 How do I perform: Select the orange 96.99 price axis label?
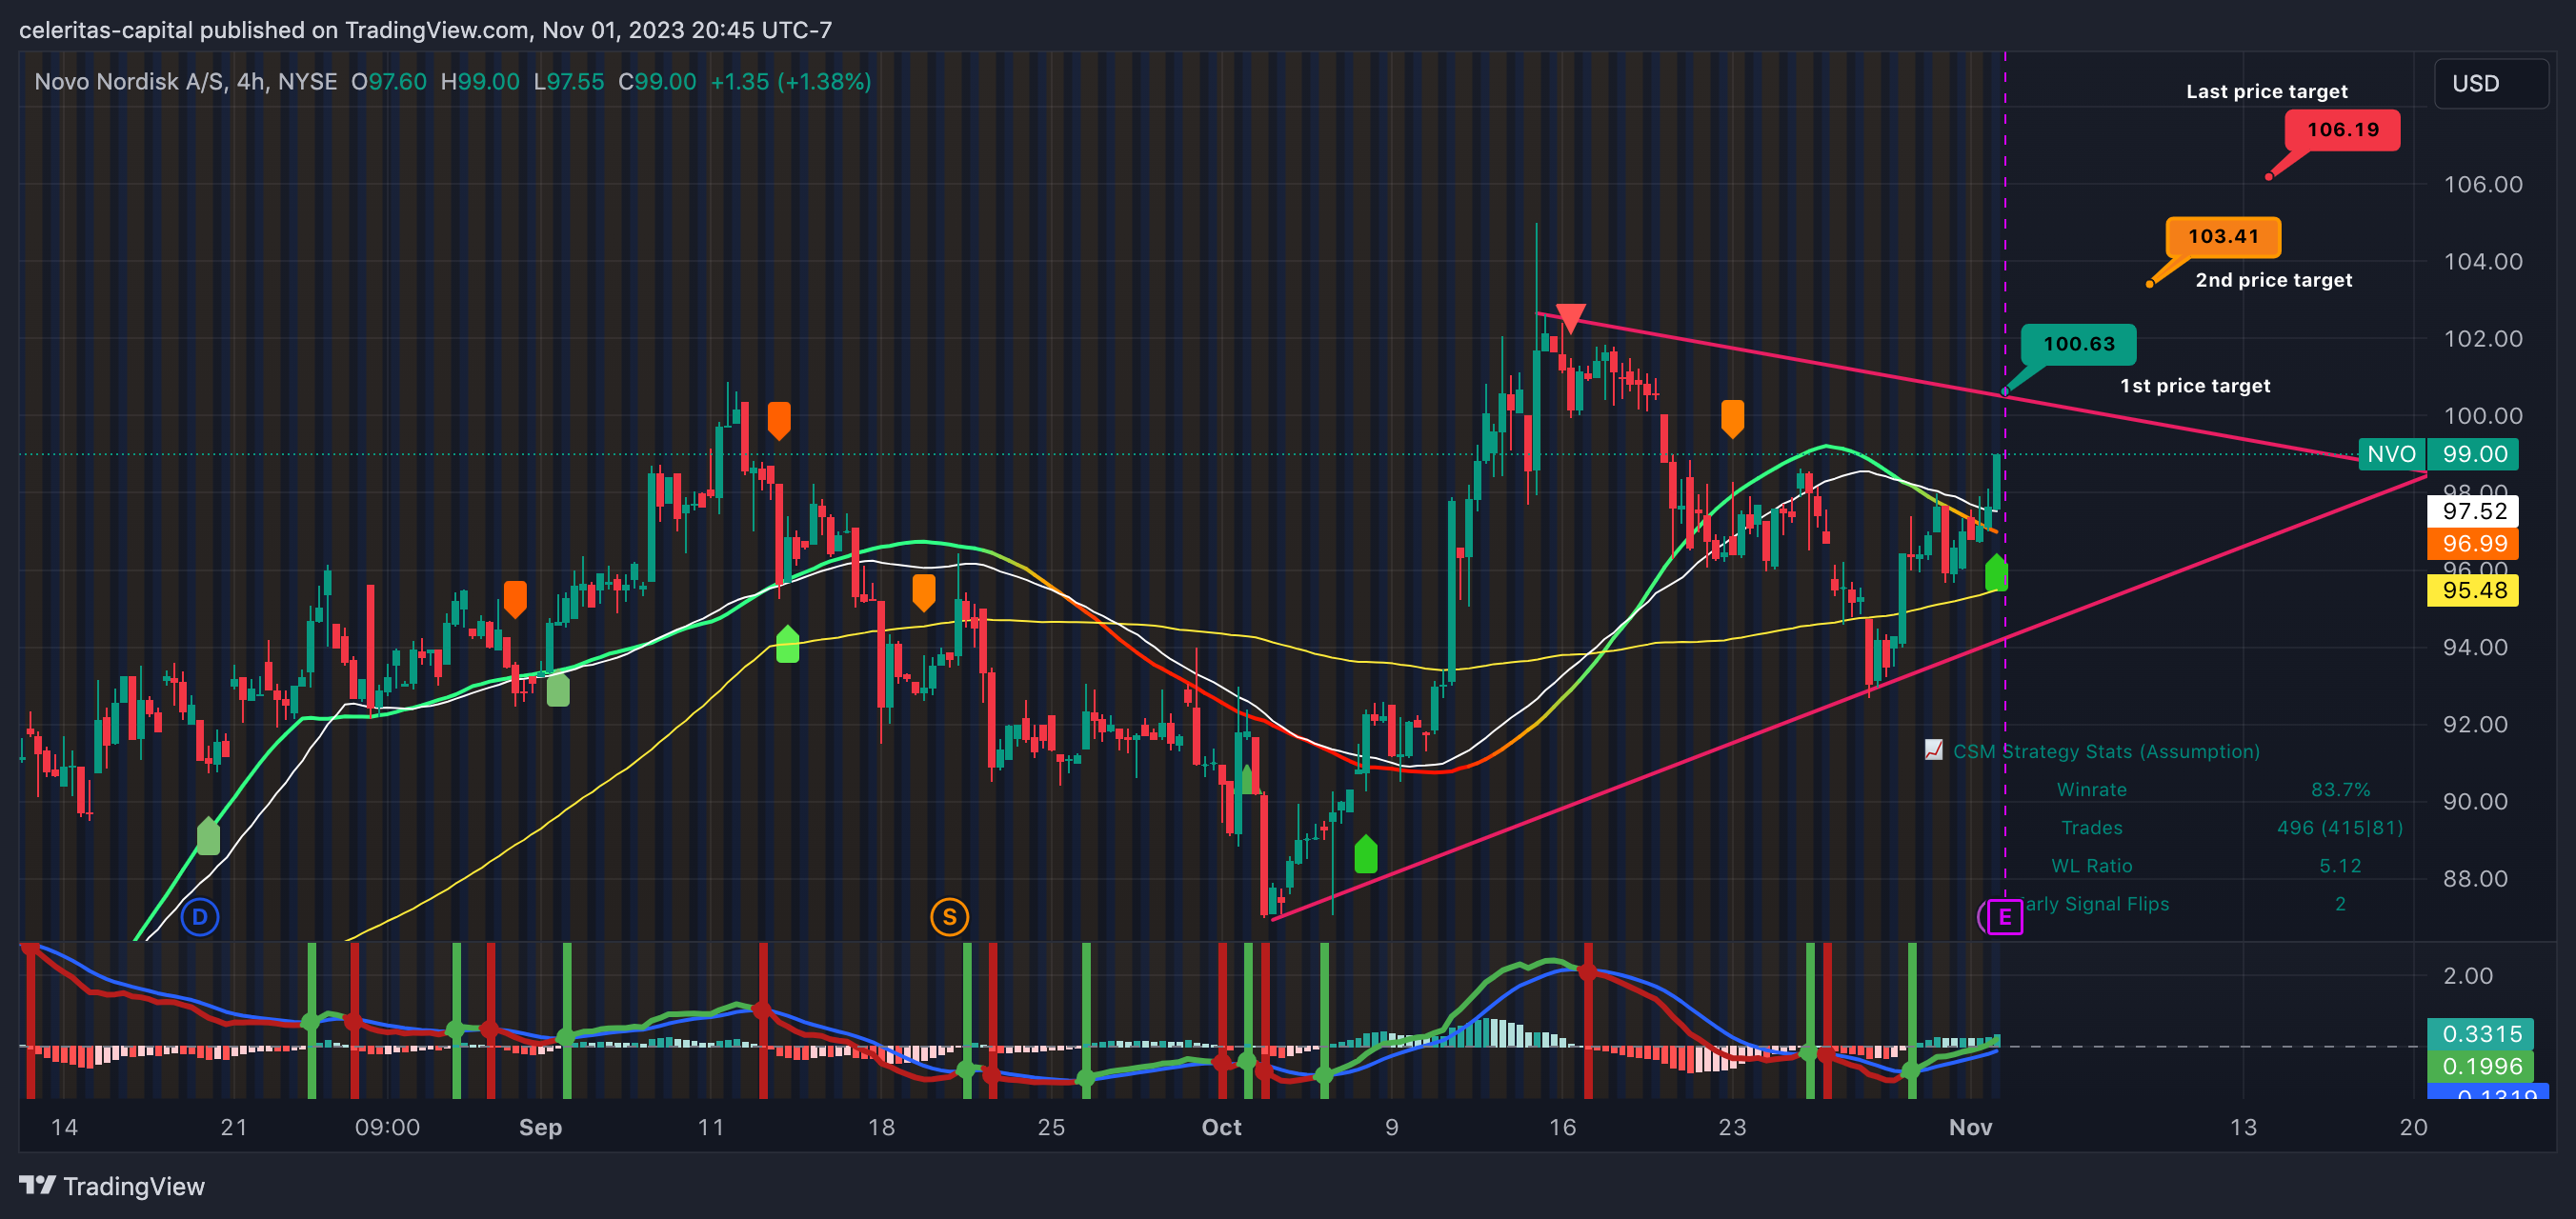(x=2474, y=543)
